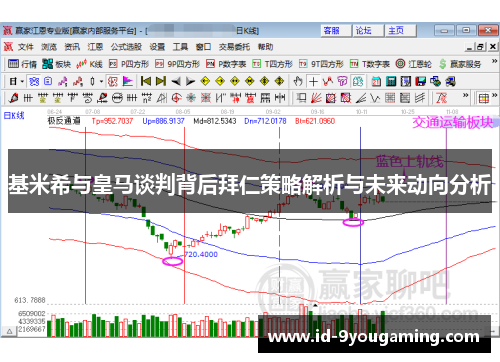The height and width of the screenshot is (362, 500).
Task: Click the 客服 button
Action: 335,31
